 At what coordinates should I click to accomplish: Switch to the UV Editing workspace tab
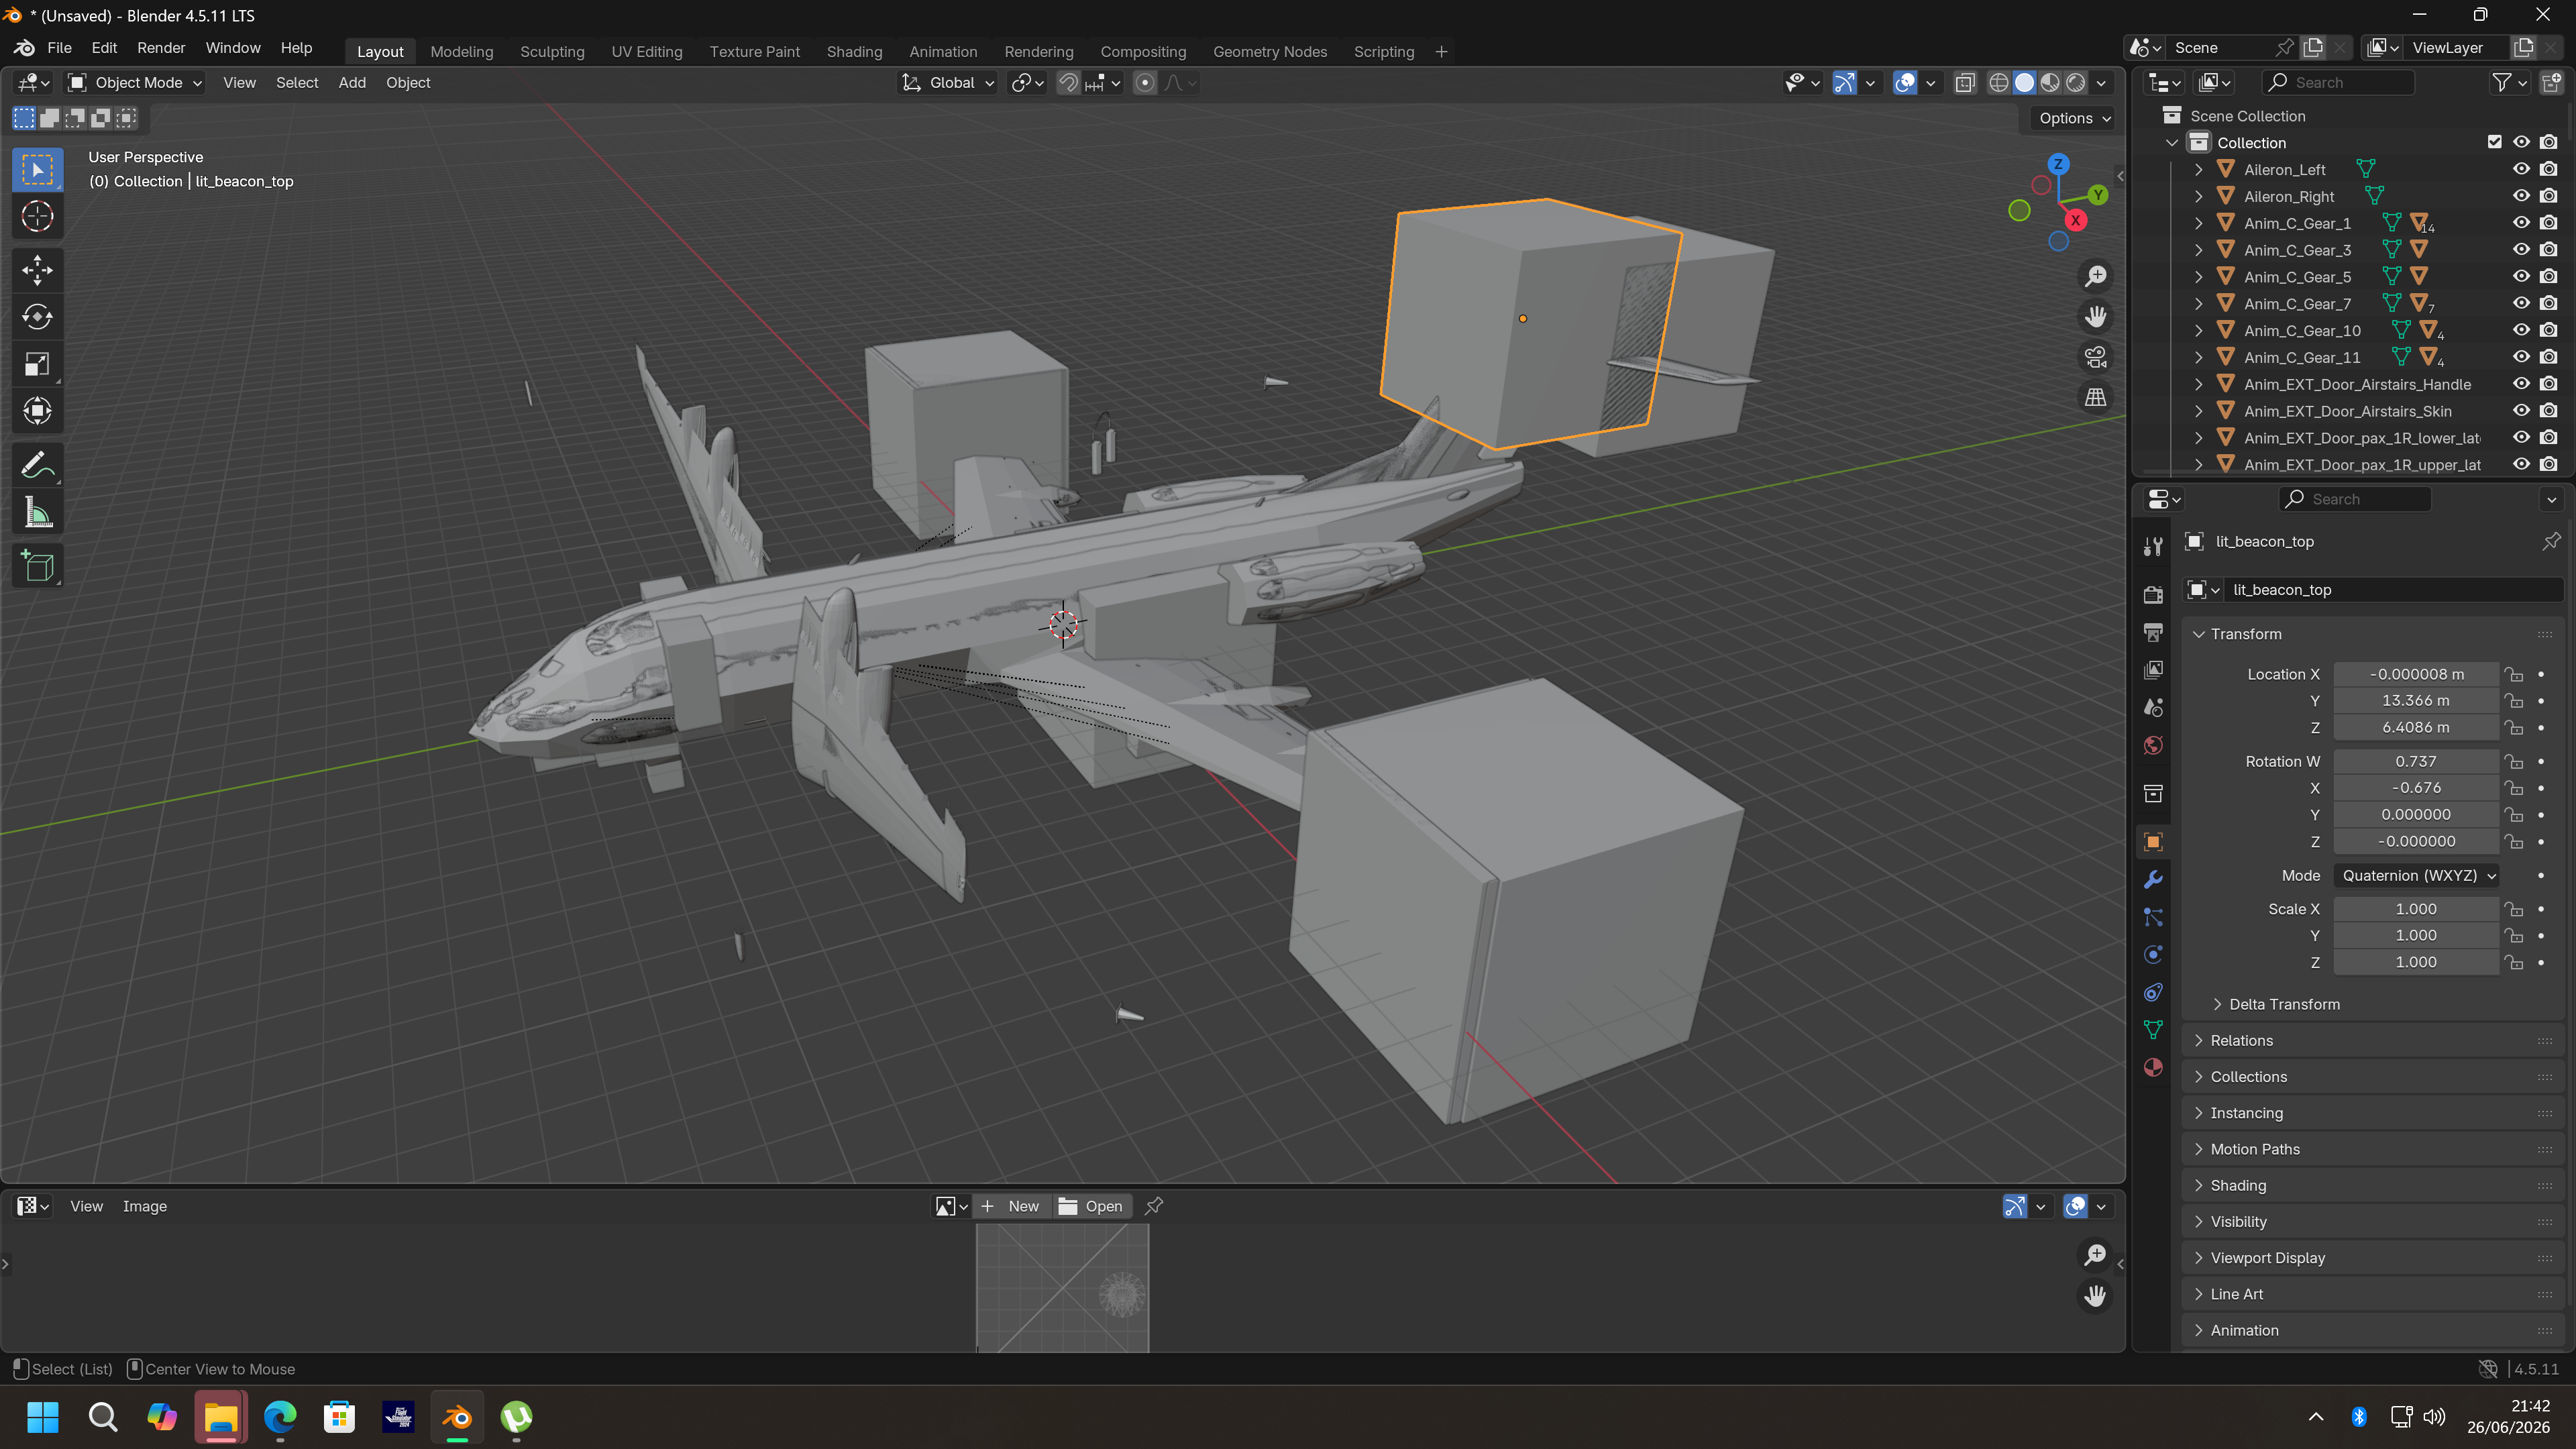point(647,51)
